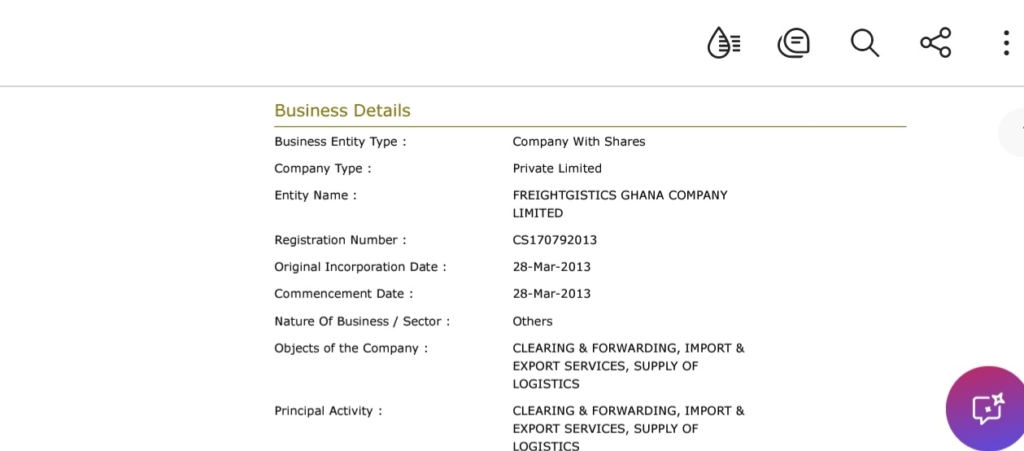Search within the document
Viewport: 1024px width, 451px height.
(x=864, y=43)
